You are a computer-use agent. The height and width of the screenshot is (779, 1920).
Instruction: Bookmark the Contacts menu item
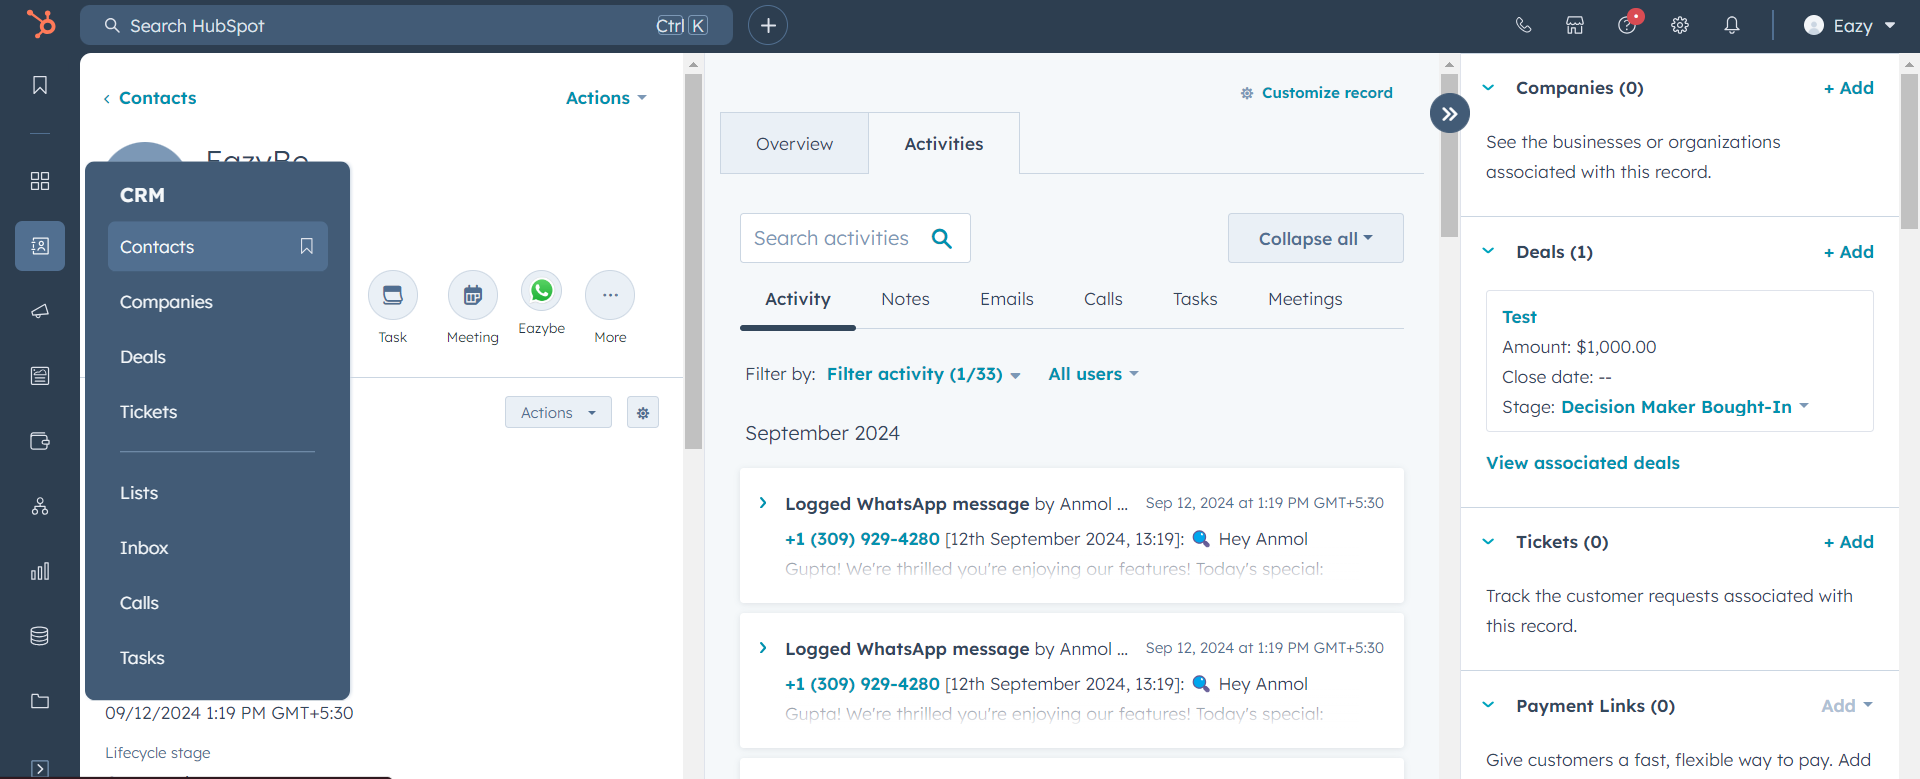(x=307, y=246)
